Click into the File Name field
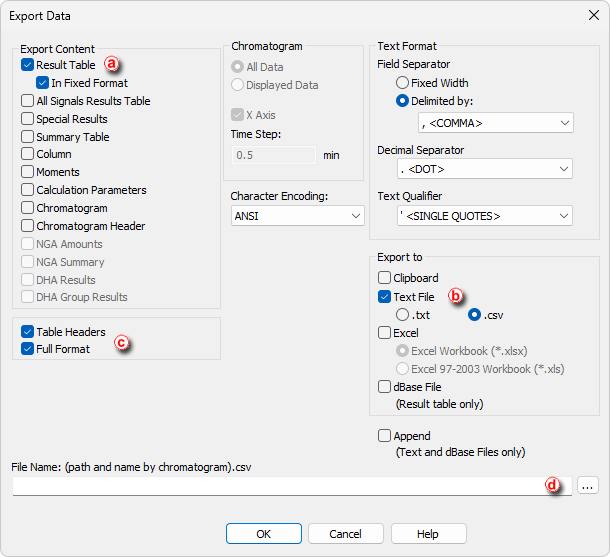 (292, 486)
